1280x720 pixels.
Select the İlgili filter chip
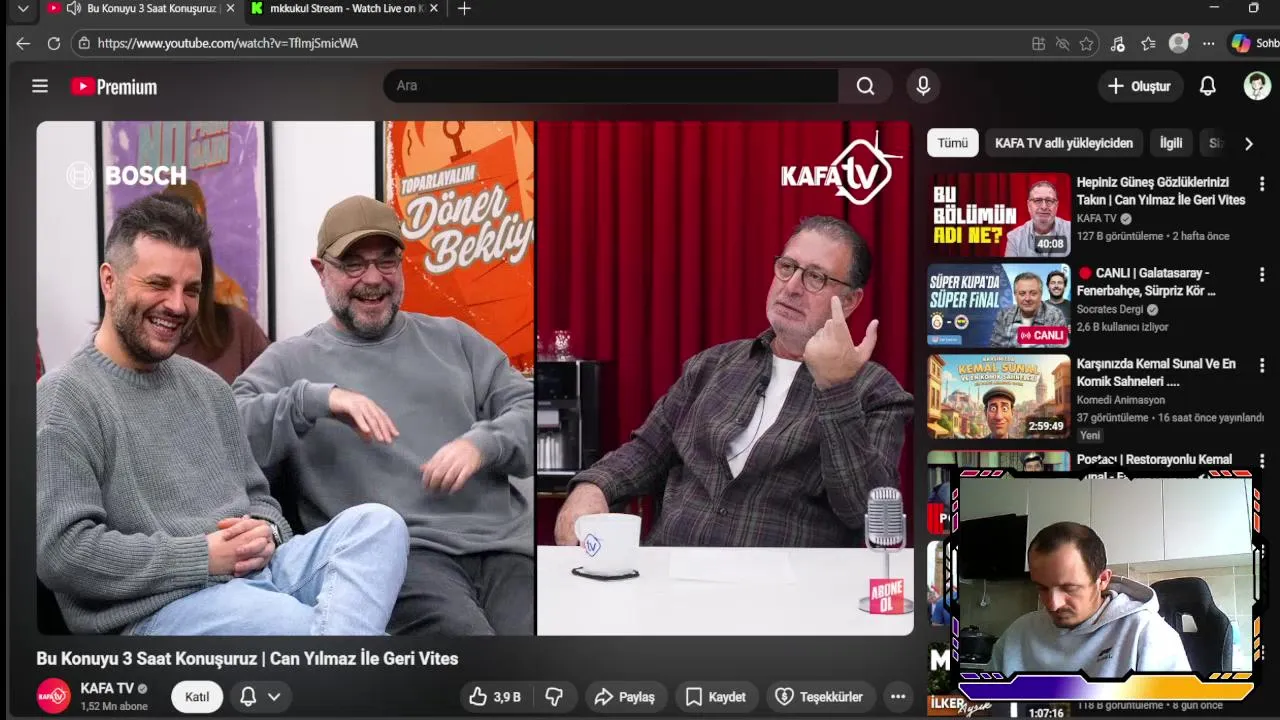click(1171, 143)
